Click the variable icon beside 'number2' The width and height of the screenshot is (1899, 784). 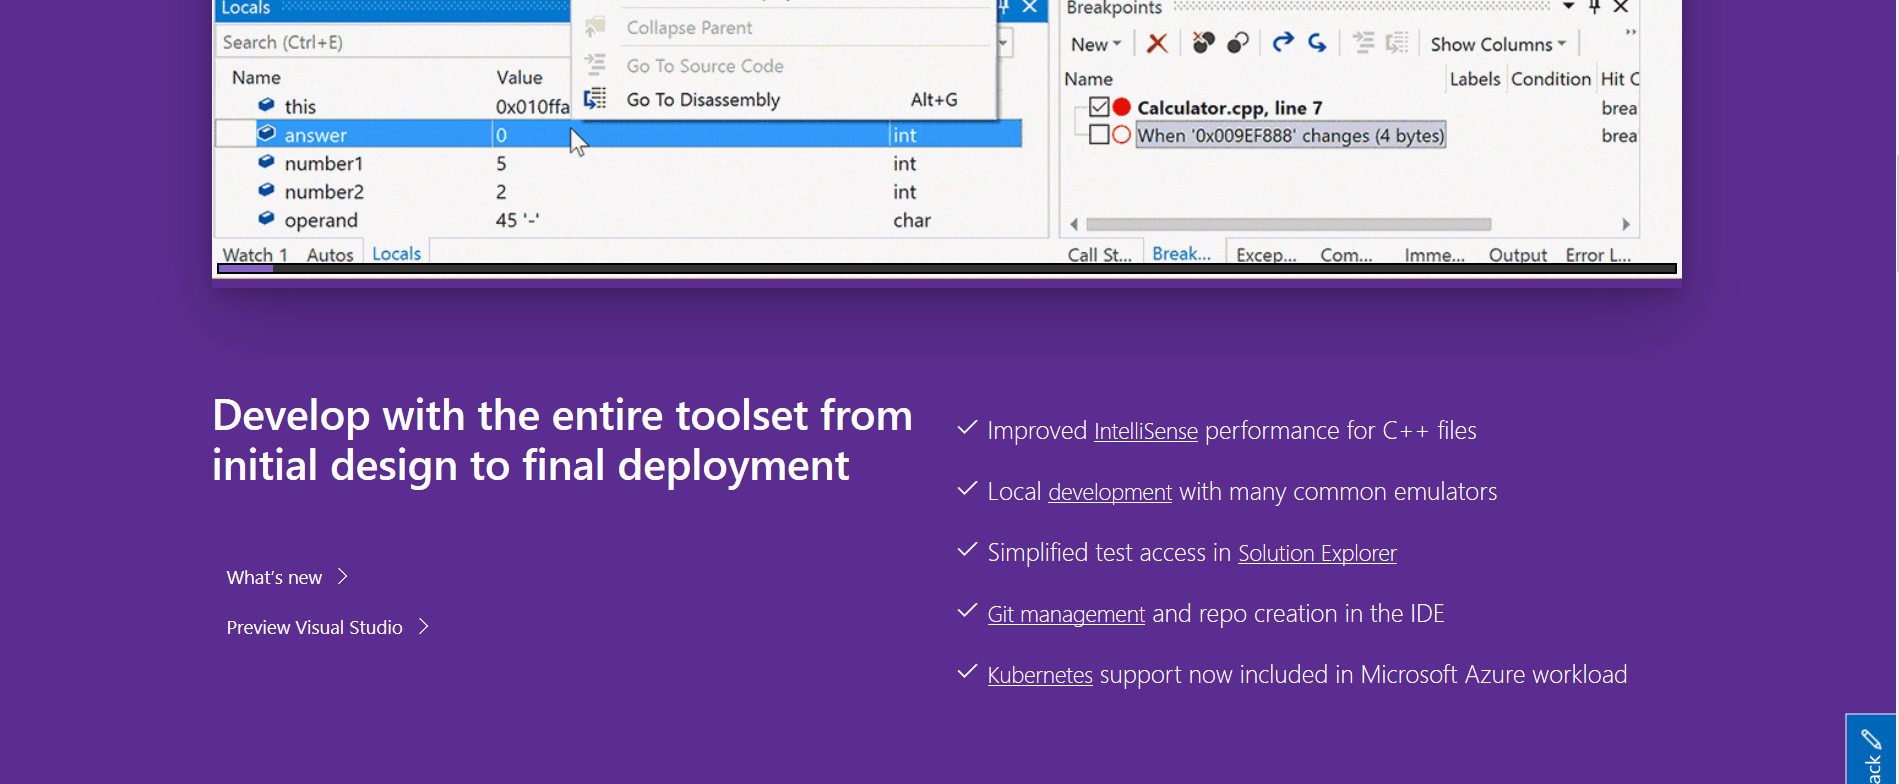click(x=266, y=190)
